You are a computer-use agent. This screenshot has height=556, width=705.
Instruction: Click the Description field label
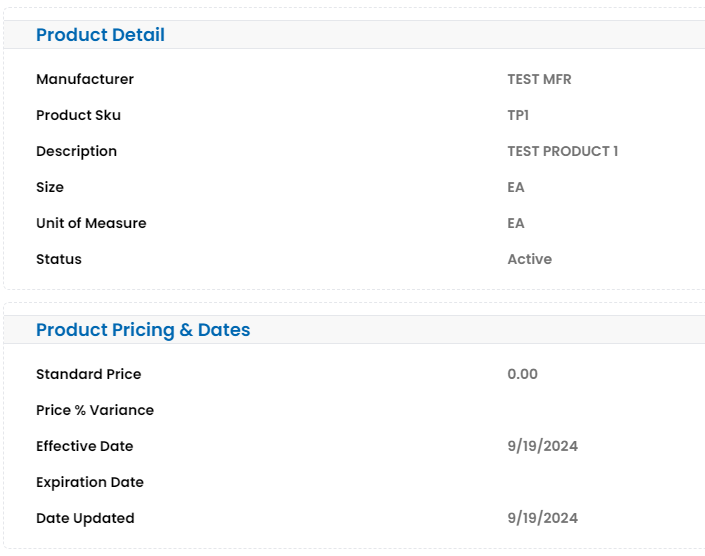tap(76, 151)
